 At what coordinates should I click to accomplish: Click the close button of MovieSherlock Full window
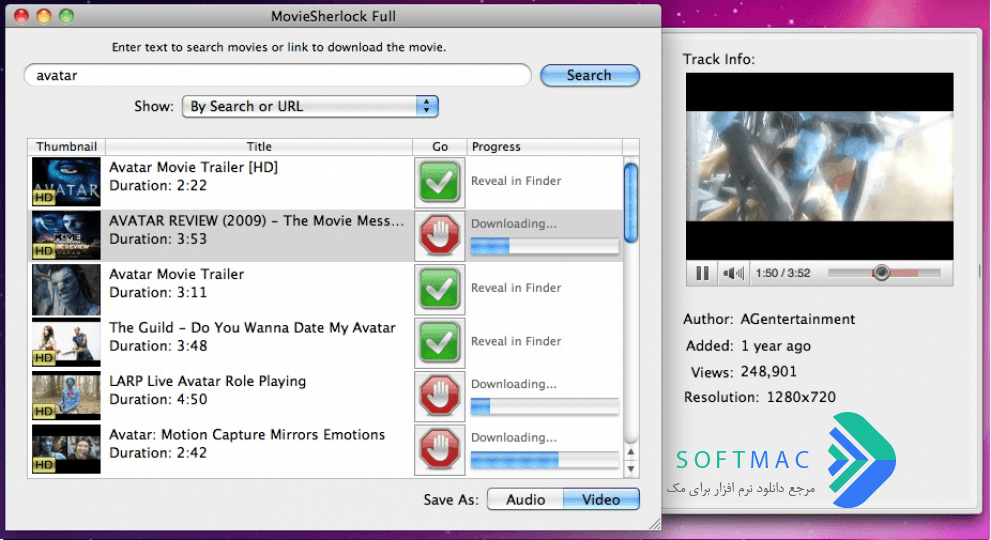[21, 16]
